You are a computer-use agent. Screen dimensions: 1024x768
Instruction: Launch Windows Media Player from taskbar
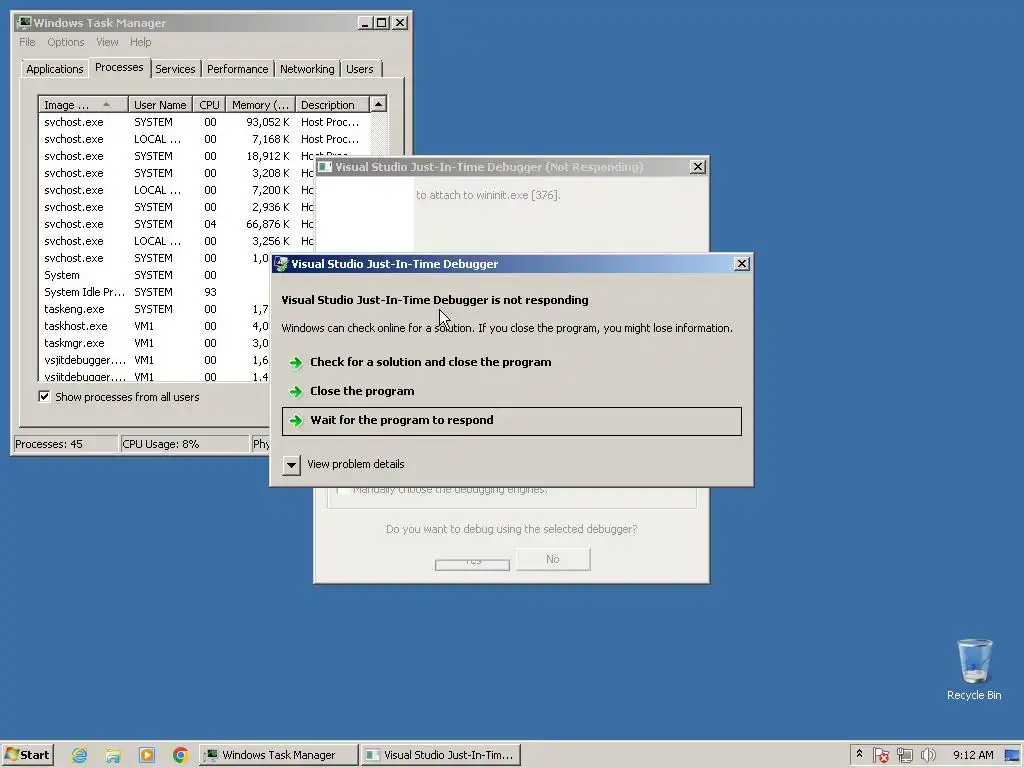(147, 755)
